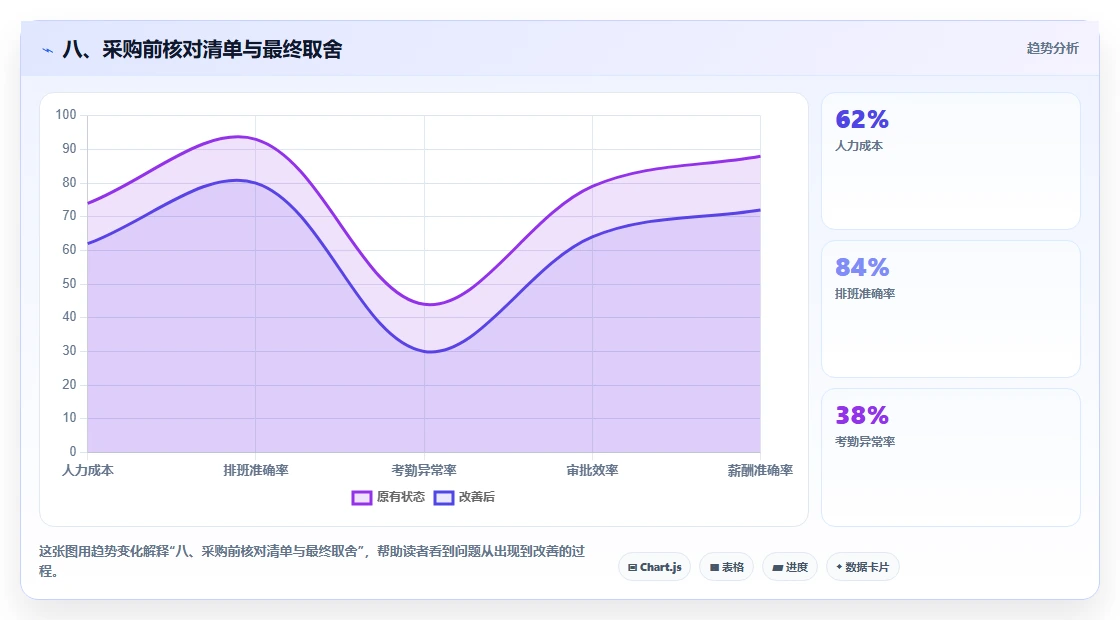Click the 表格 tag button

pyautogui.click(x=726, y=567)
